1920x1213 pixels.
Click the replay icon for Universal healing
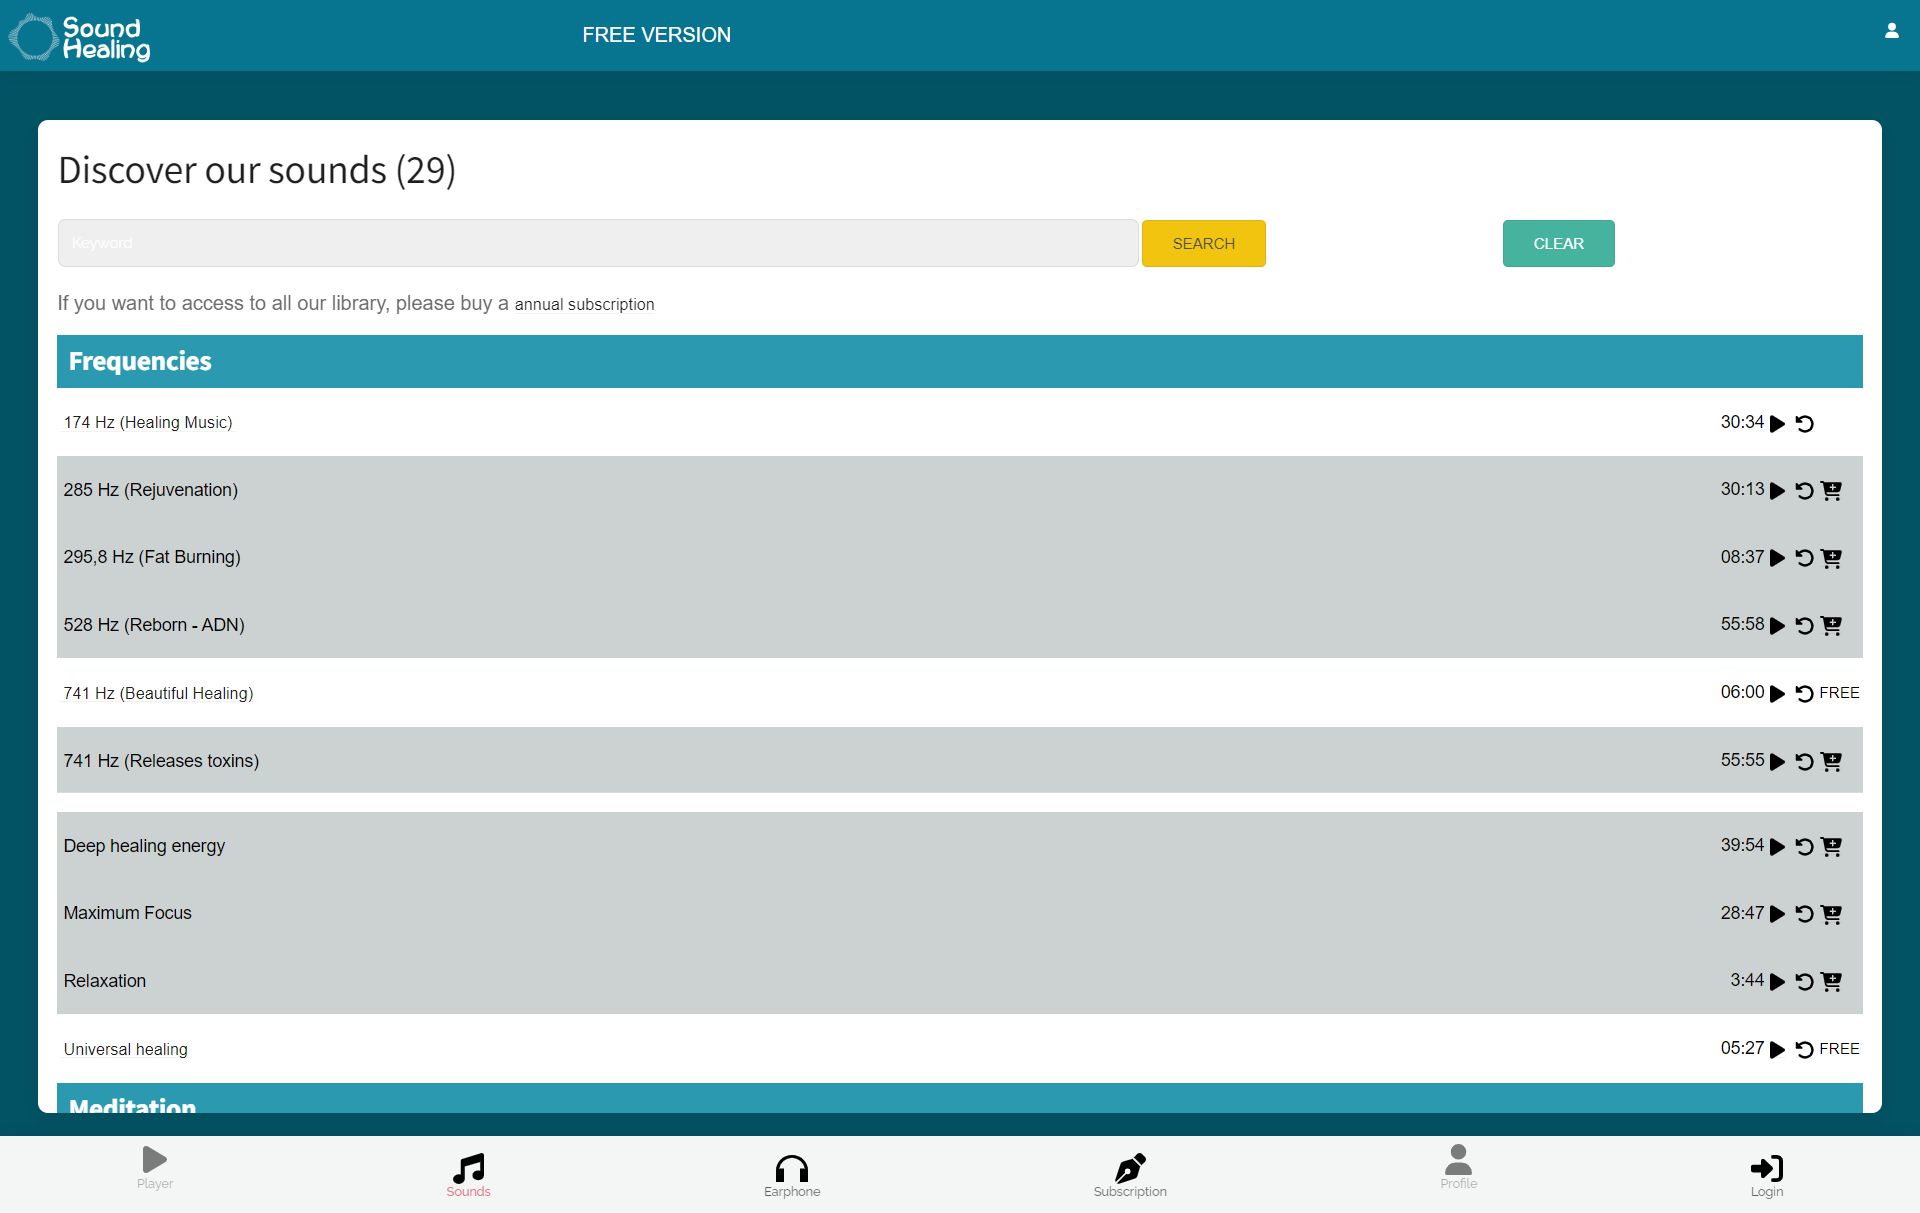(1805, 1048)
